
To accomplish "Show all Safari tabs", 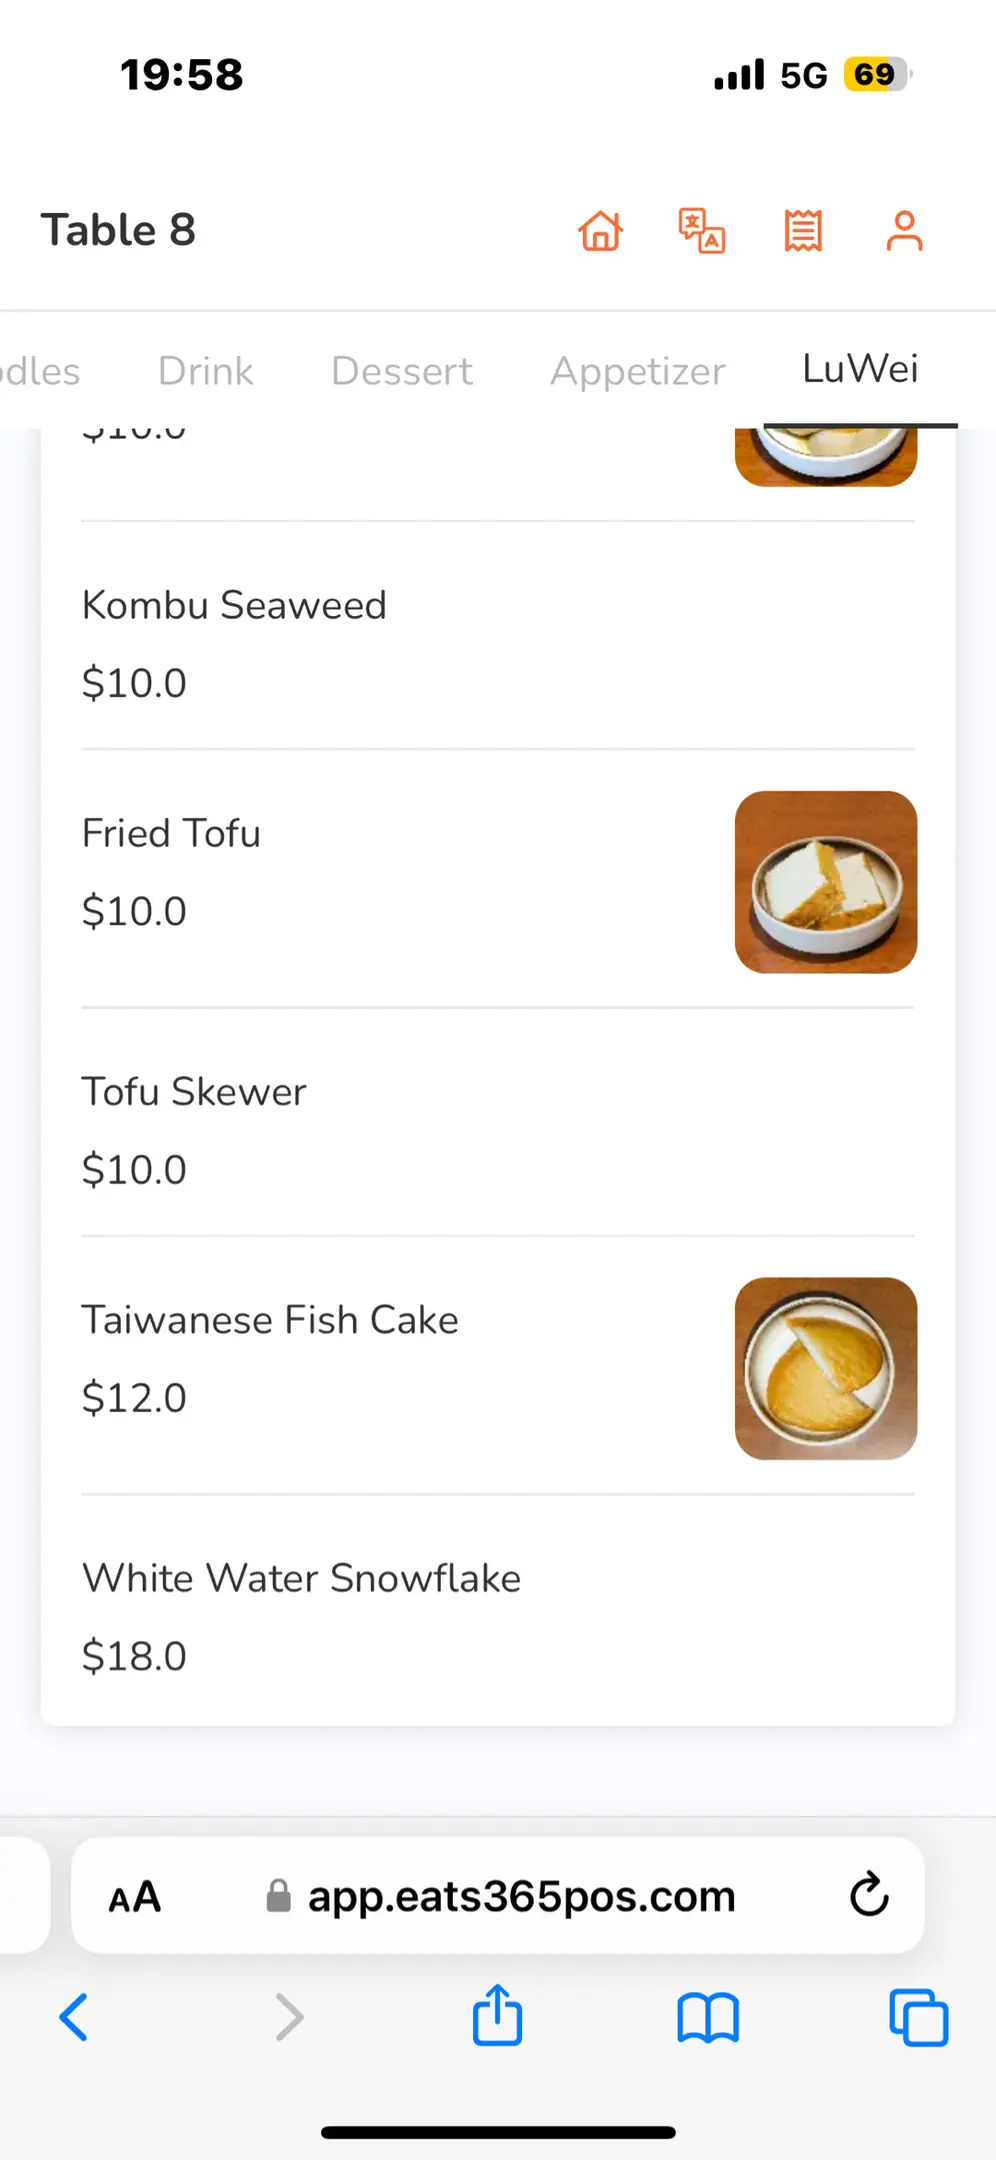I will coord(918,2017).
